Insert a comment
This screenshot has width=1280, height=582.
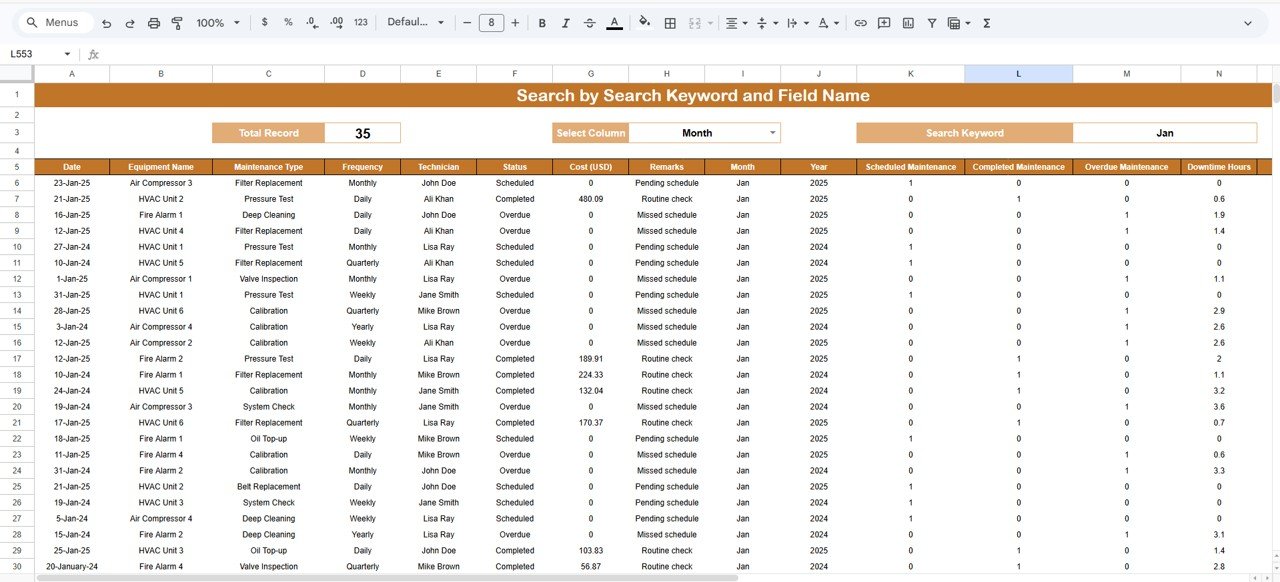tap(884, 22)
